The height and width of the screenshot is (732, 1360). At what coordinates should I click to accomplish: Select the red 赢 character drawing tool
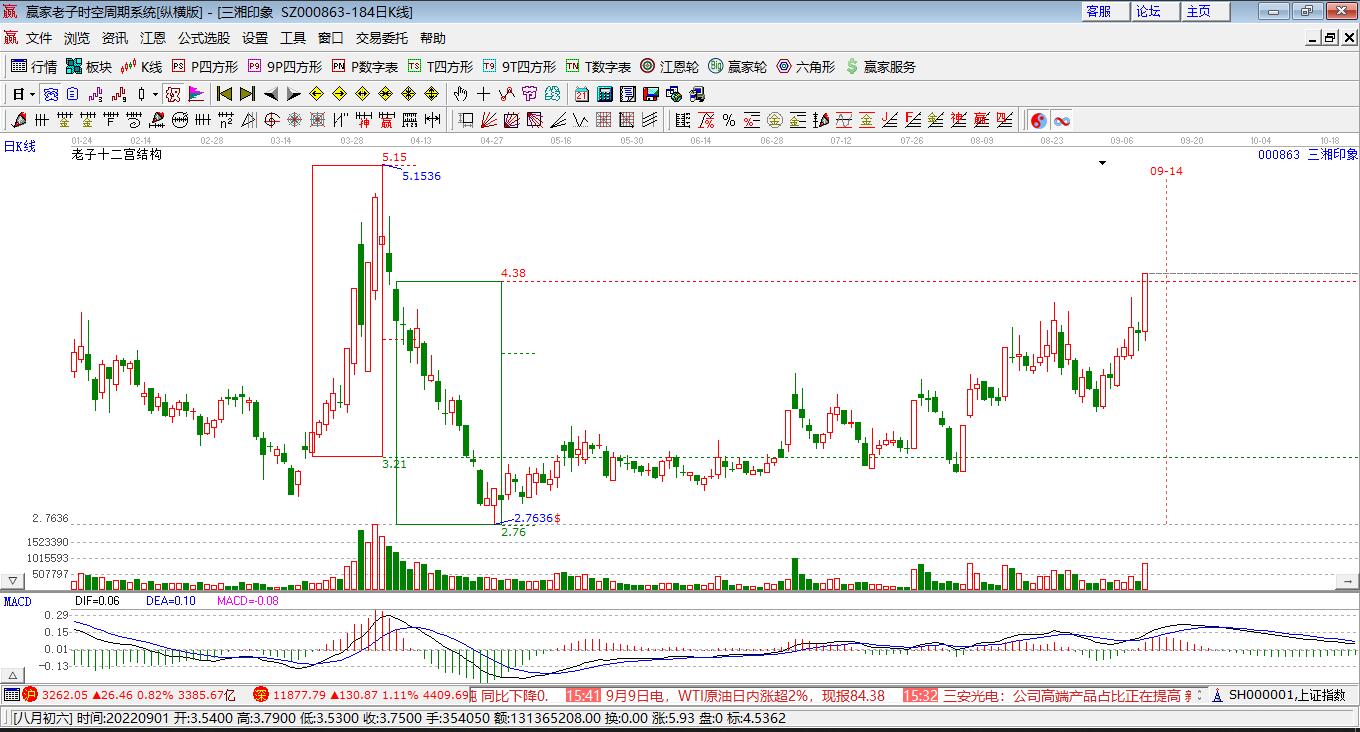pos(386,120)
